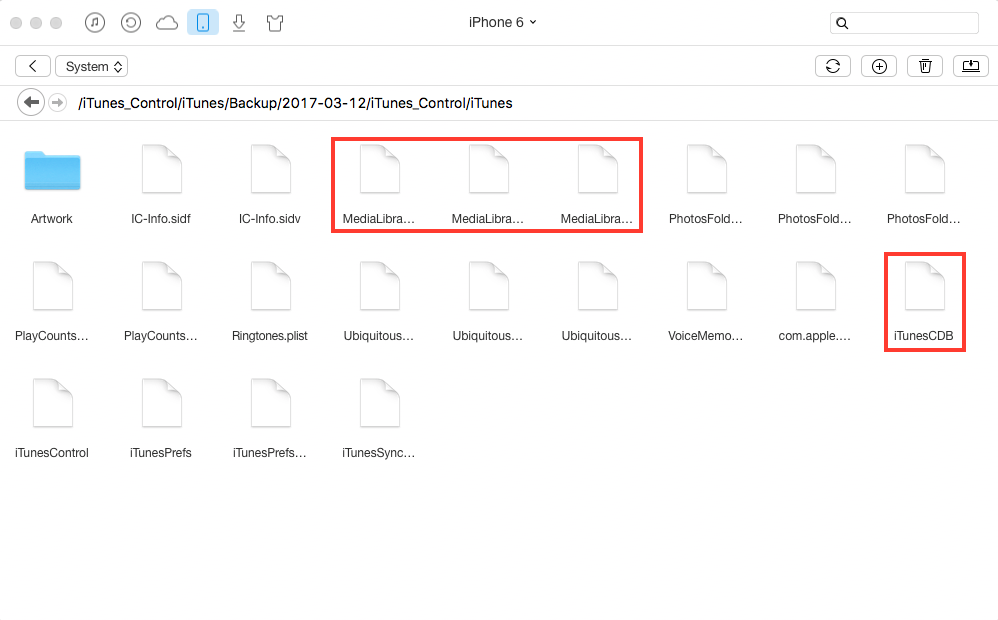998x620 pixels.
Task: Select the second MediaLibra… file
Action: coord(488,186)
